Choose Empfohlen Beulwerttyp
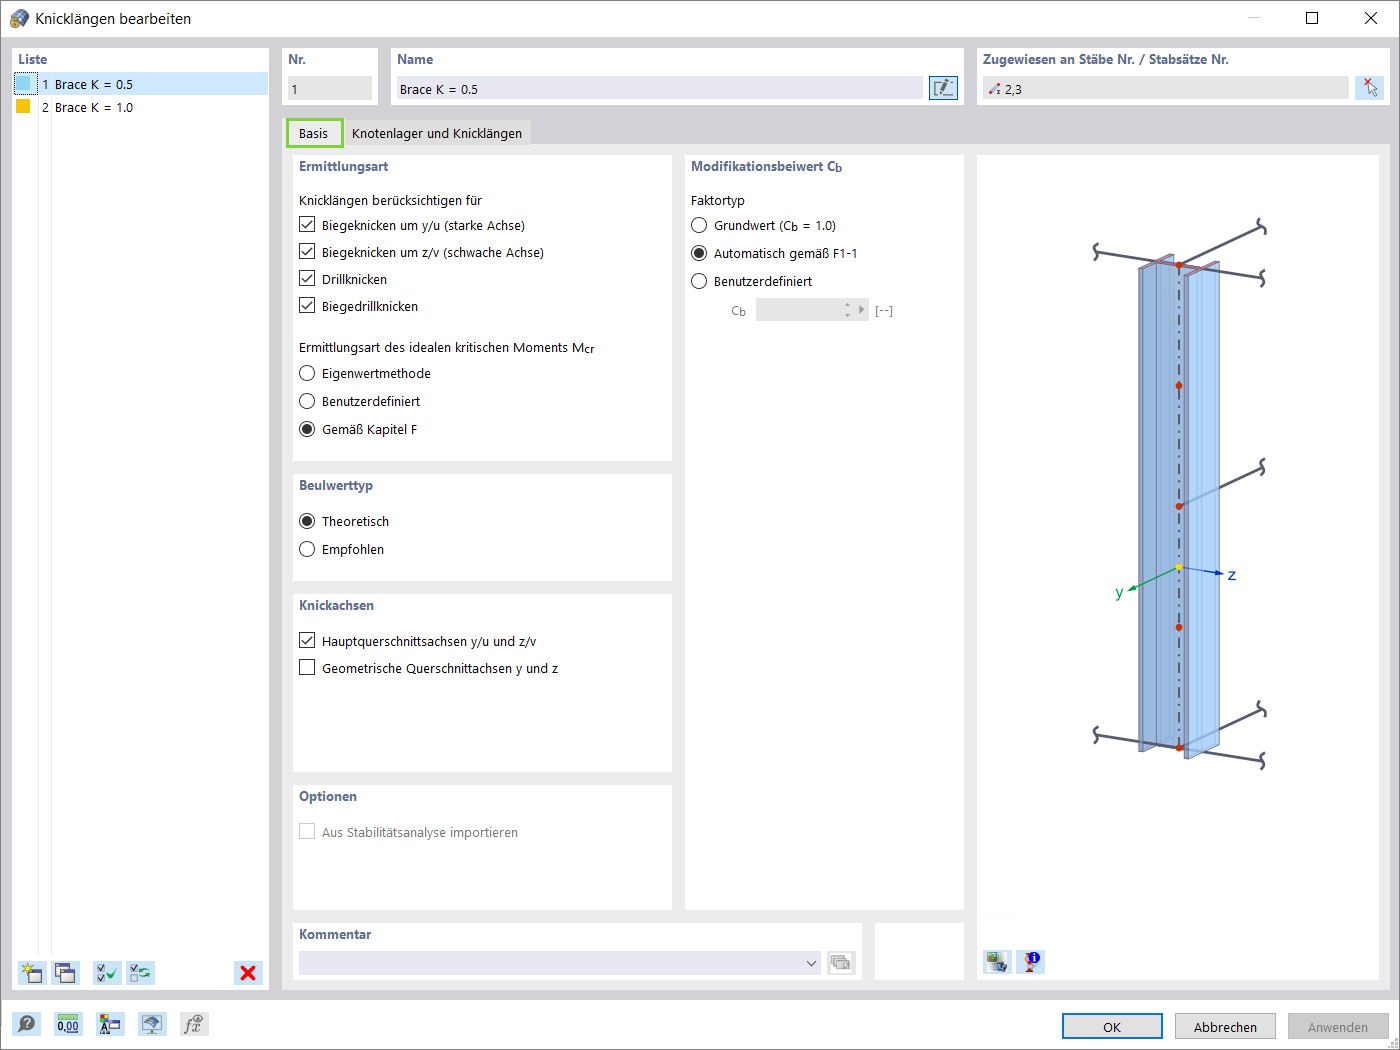 pyautogui.click(x=307, y=549)
